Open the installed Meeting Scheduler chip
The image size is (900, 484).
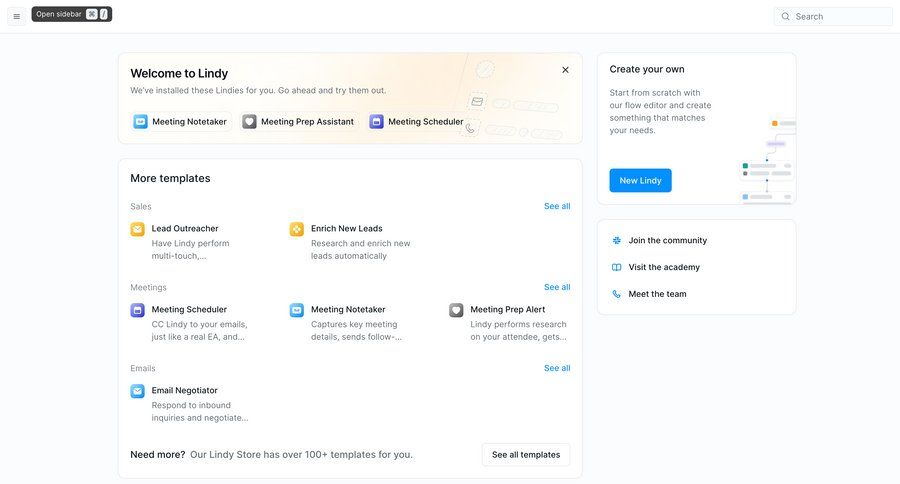click(417, 122)
